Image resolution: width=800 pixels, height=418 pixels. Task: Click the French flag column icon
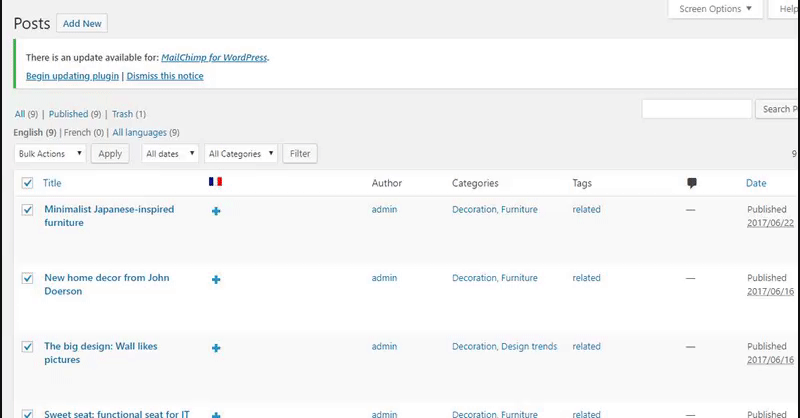215,182
